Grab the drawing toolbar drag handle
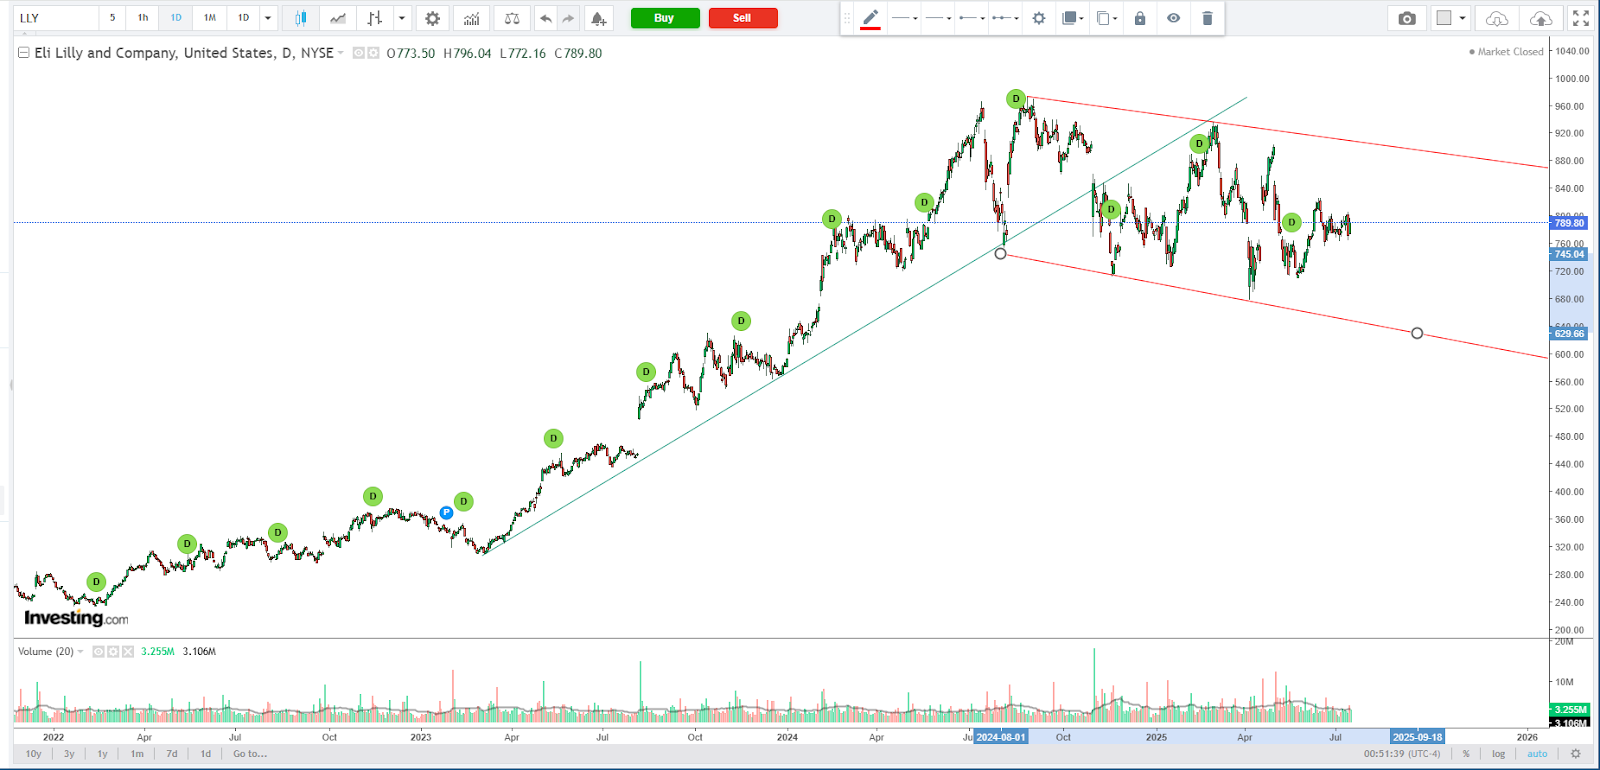1600x770 pixels. click(847, 18)
